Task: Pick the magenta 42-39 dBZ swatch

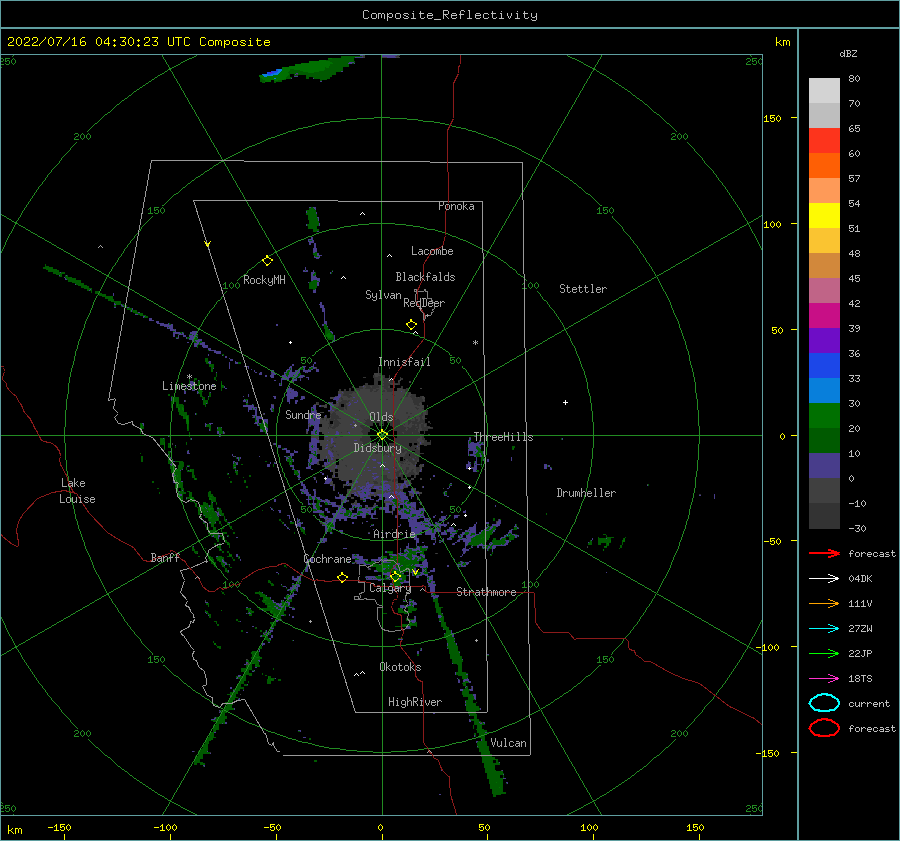Action: click(824, 316)
